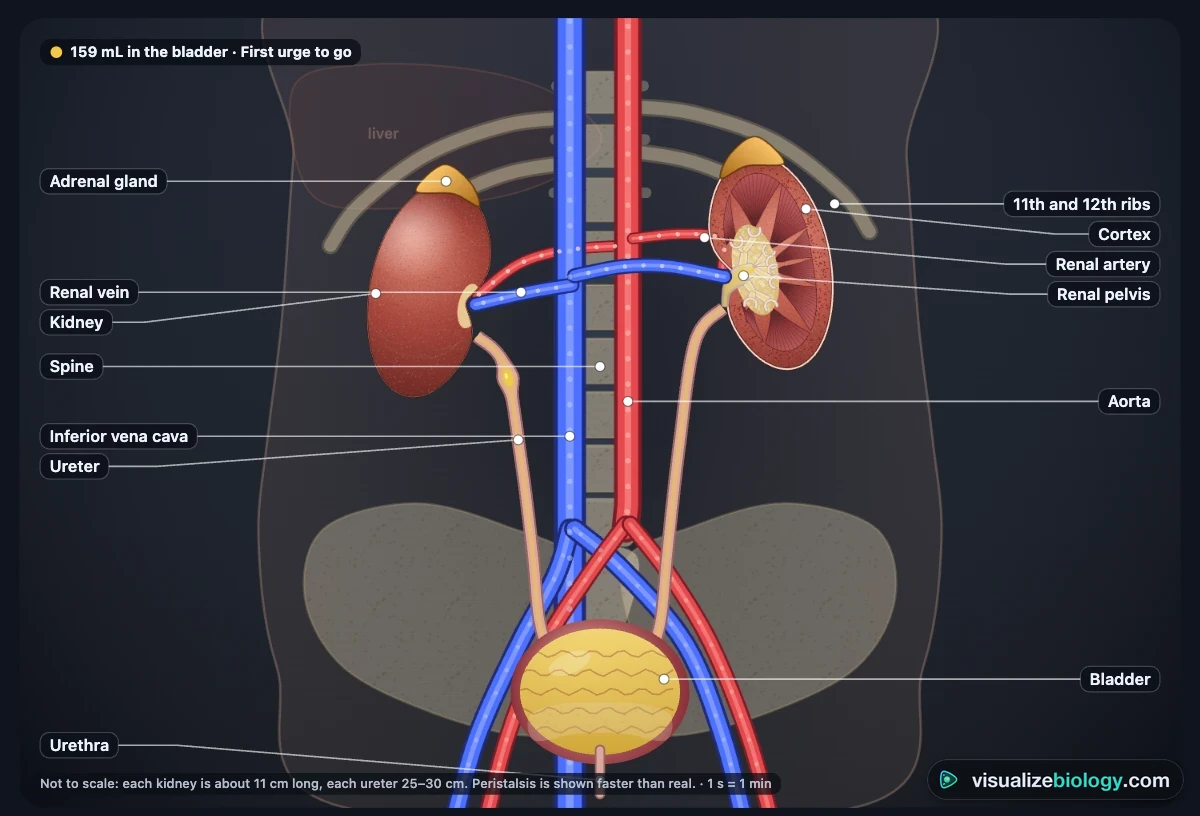Click the cortex marker dot
This screenshot has width=1200, height=816.
(x=806, y=209)
